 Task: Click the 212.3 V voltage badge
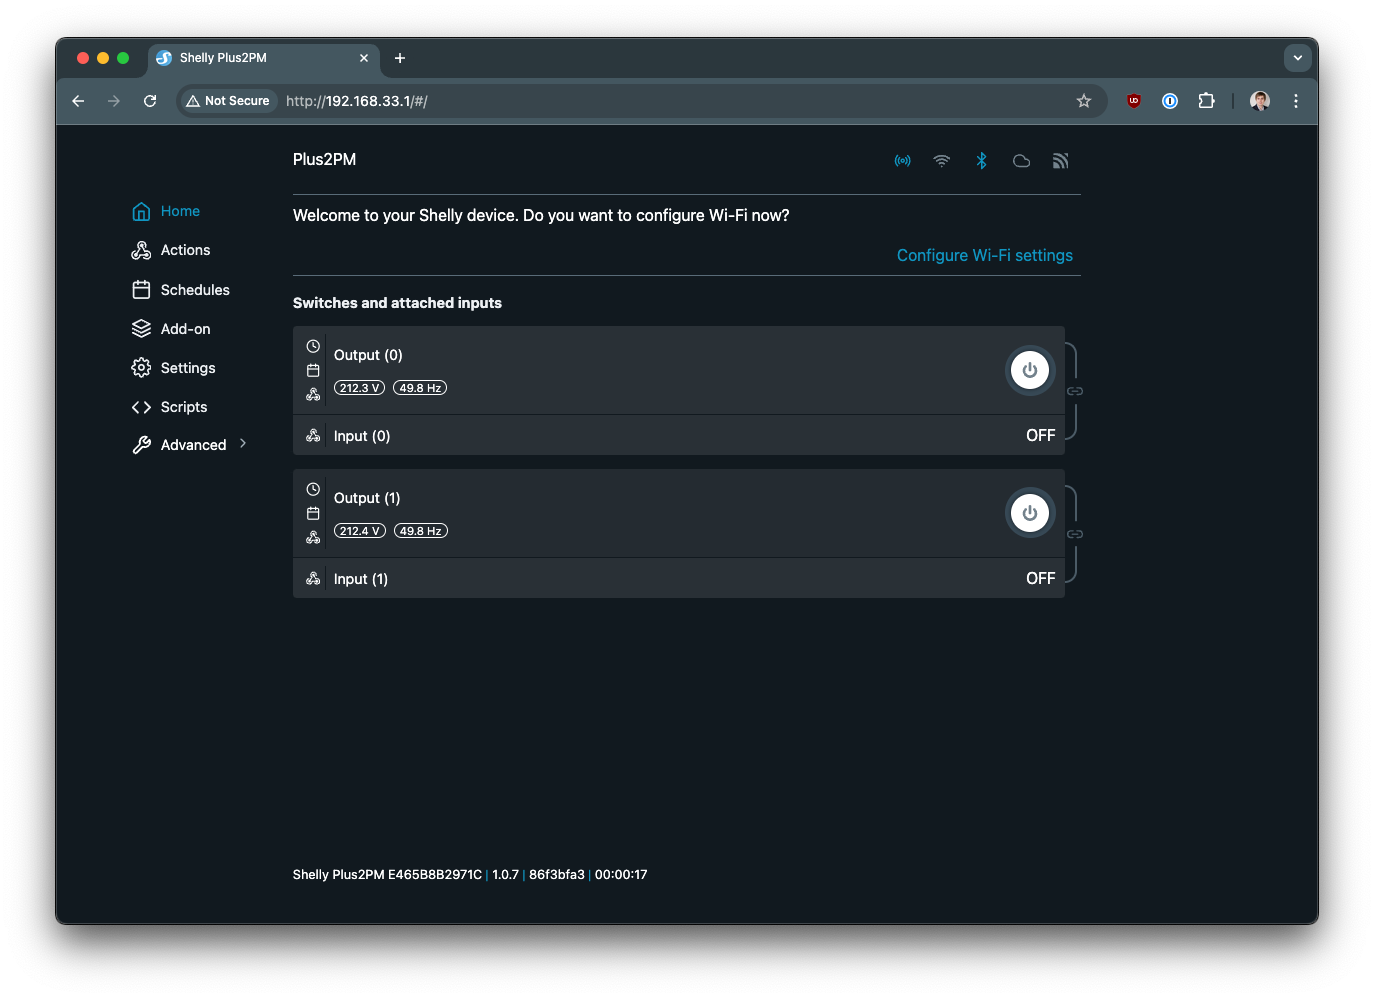click(x=359, y=388)
